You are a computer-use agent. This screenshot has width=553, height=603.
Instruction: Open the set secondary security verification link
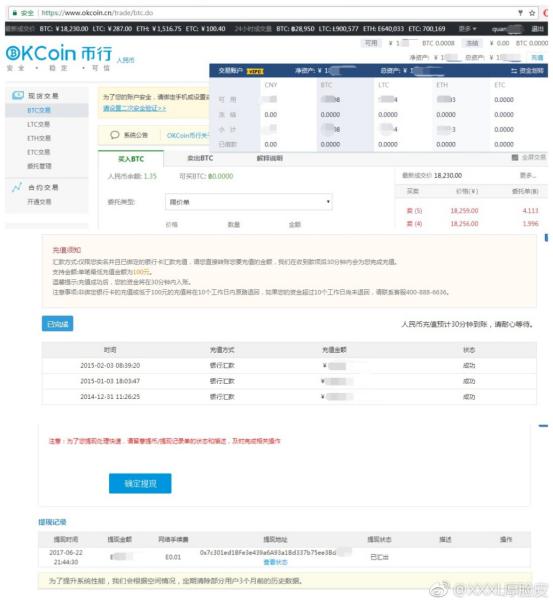pos(134,108)
